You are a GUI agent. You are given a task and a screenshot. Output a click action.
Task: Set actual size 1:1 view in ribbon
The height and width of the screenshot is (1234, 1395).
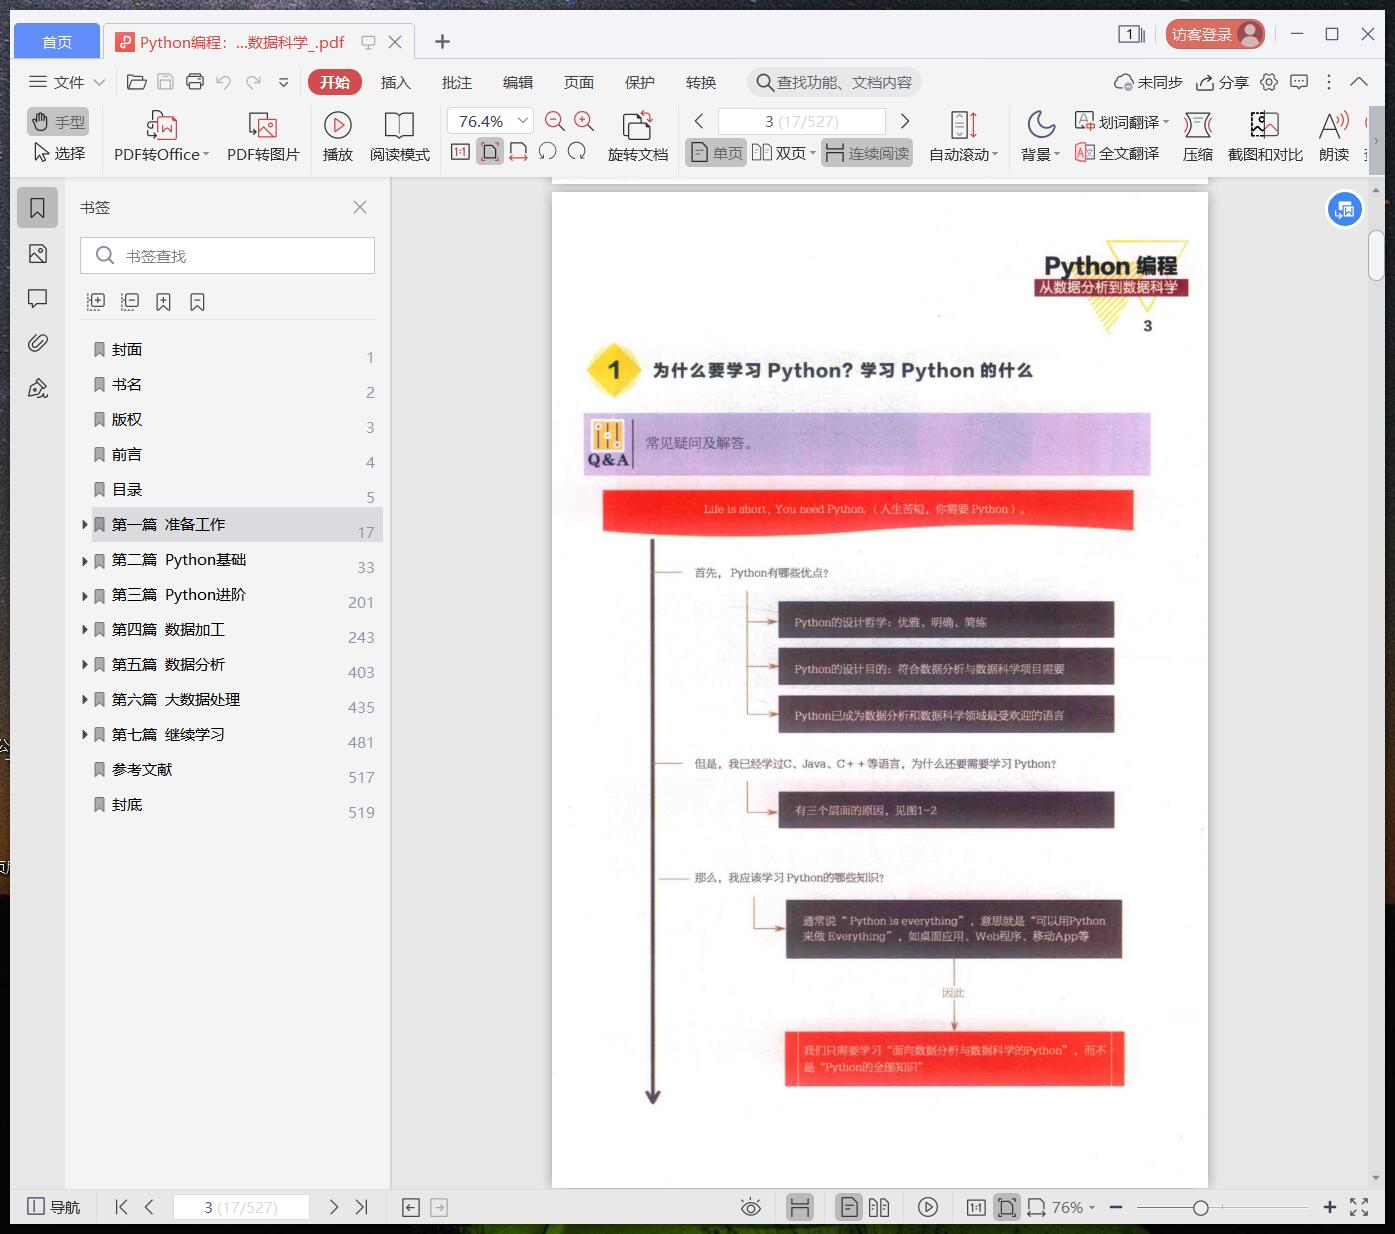point(460,152)
